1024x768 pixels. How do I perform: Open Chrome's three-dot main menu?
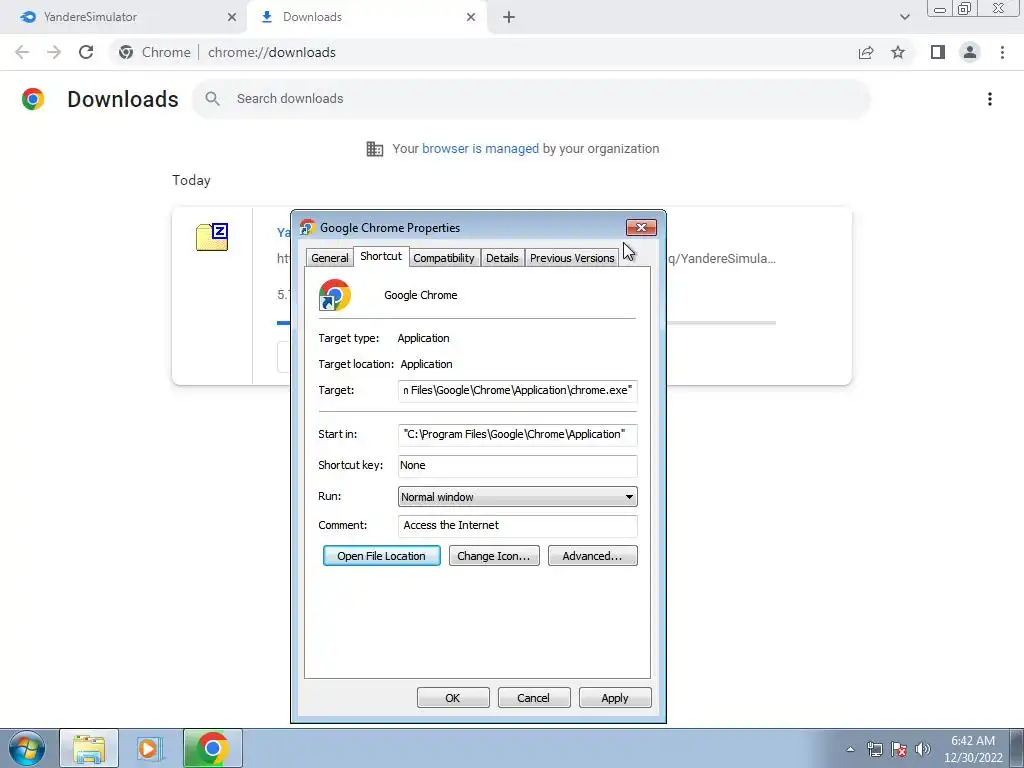pos(1002,52)
